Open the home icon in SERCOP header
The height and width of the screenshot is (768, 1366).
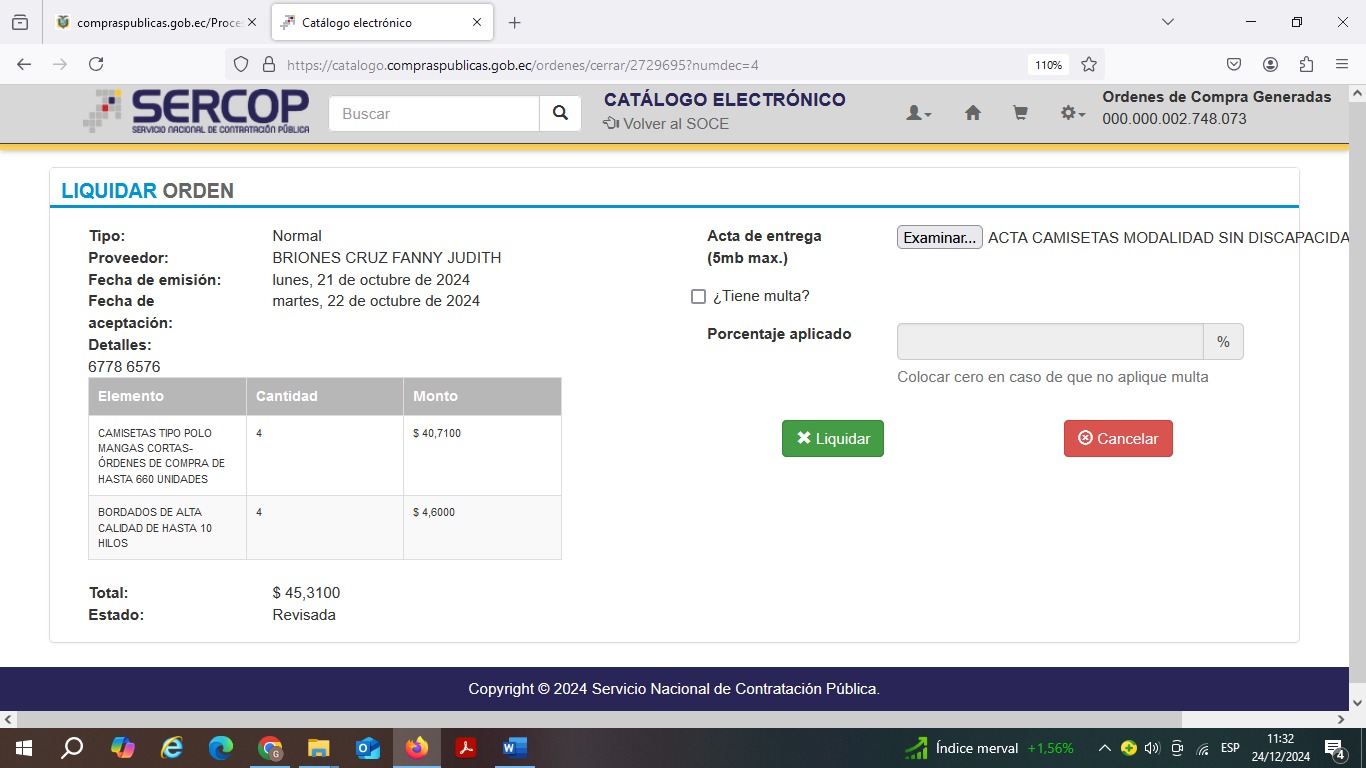coord(972,114)
